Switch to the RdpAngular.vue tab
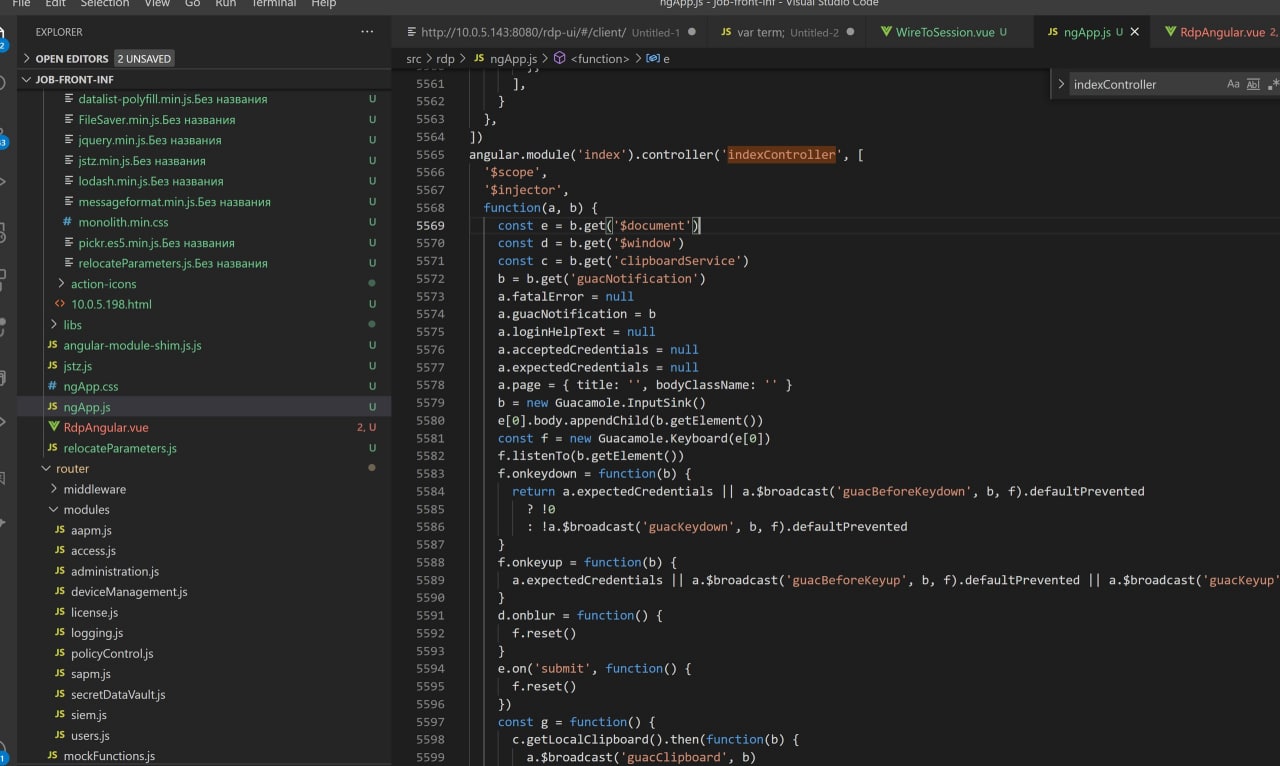 (x=1220, y=32)
